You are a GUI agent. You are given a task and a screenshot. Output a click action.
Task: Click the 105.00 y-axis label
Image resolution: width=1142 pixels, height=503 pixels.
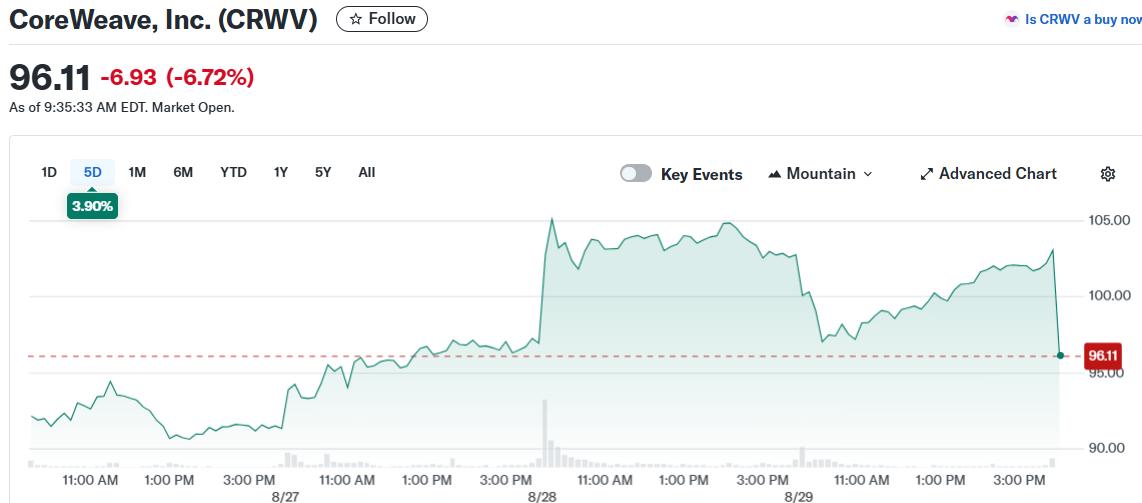[x=1109, y=221]
